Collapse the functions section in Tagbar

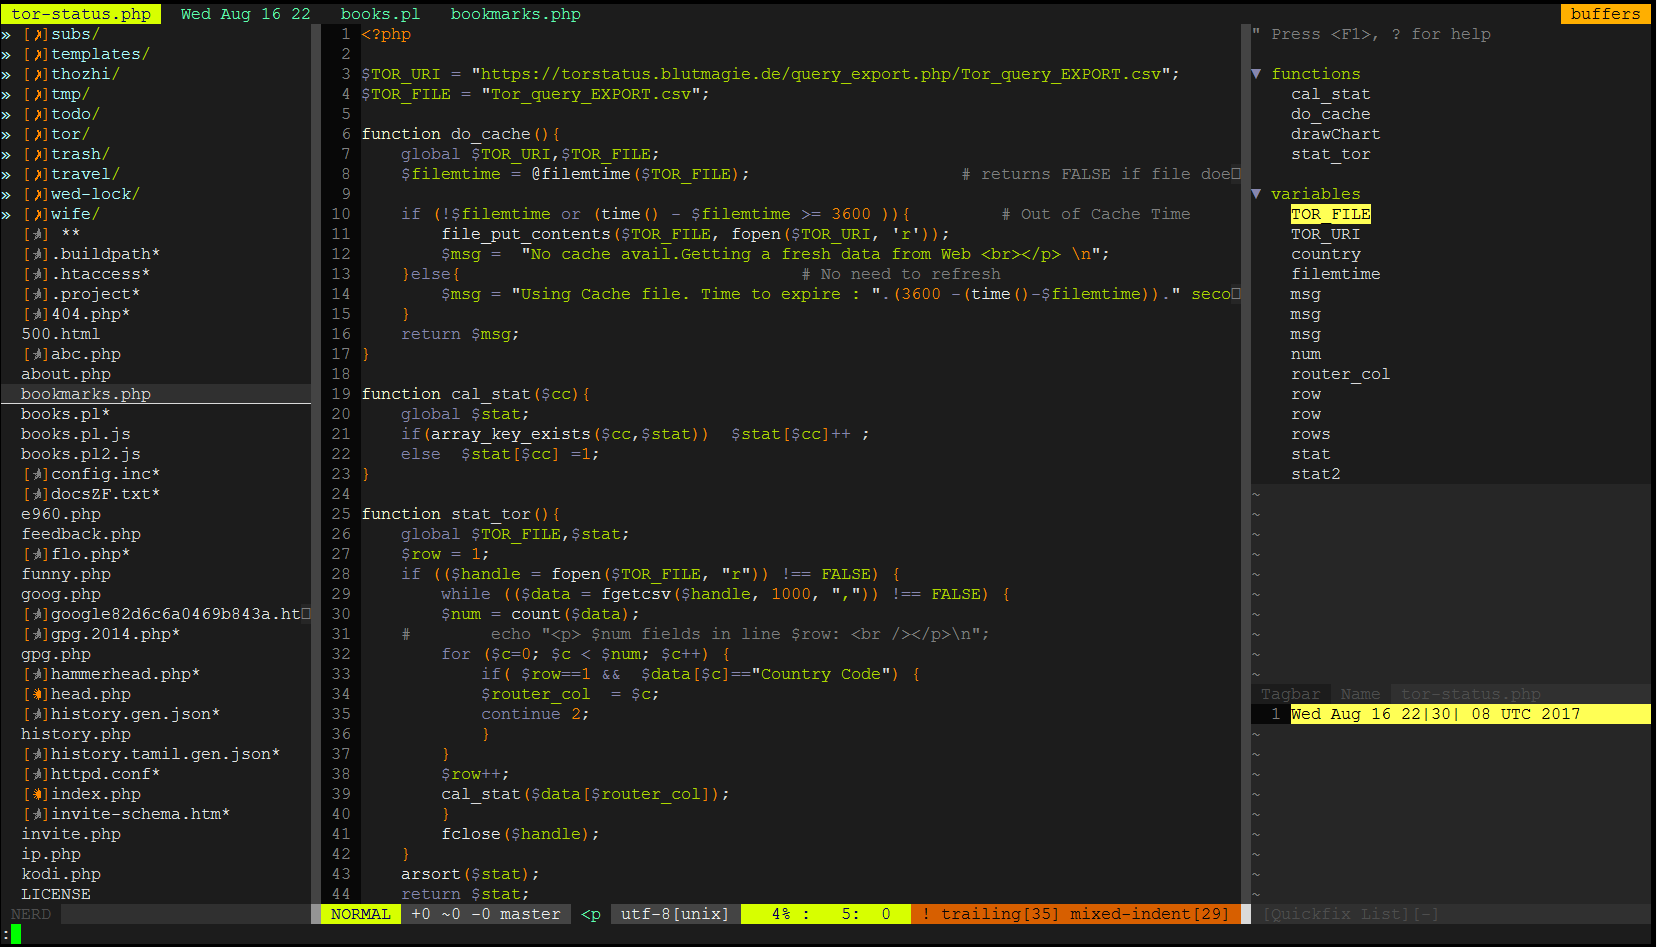1256,74
